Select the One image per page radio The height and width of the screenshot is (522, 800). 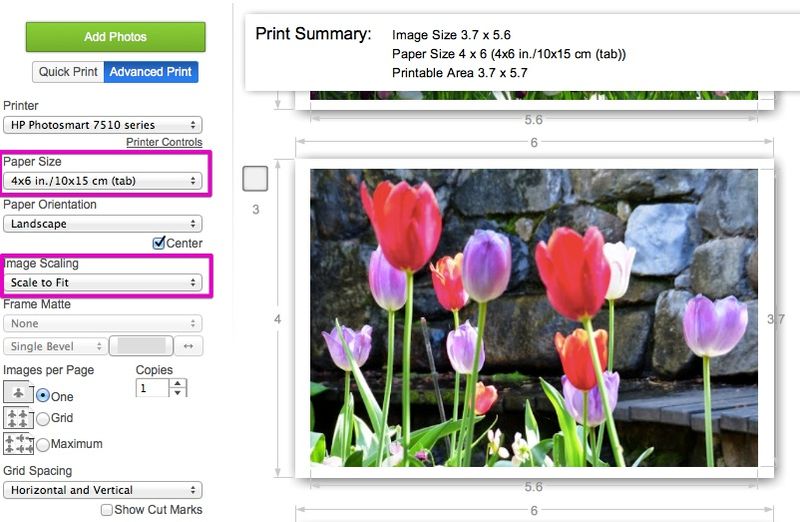[x=43, y=396]
